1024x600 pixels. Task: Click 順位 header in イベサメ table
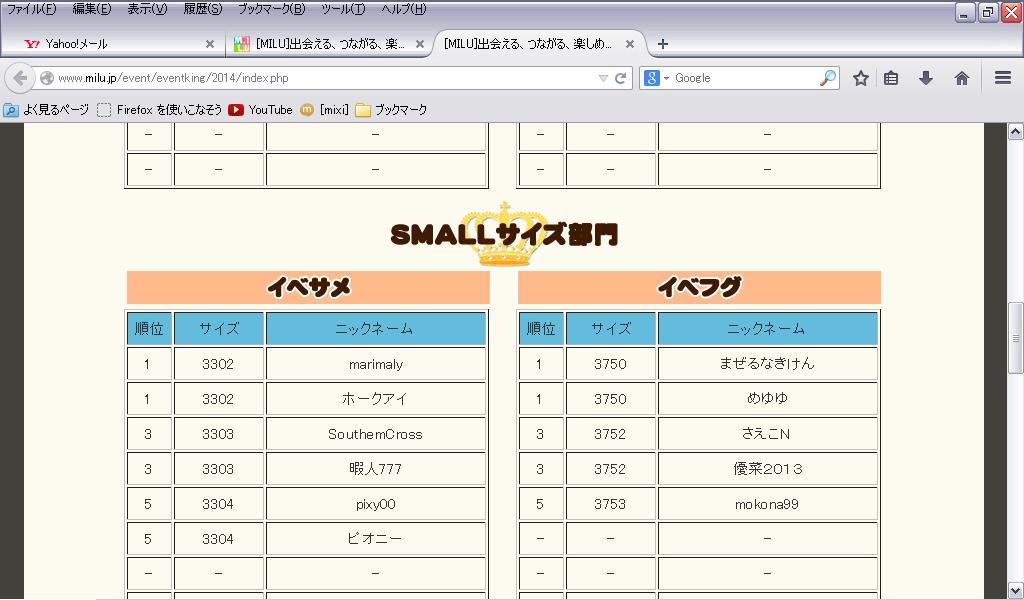click(150, 328)
